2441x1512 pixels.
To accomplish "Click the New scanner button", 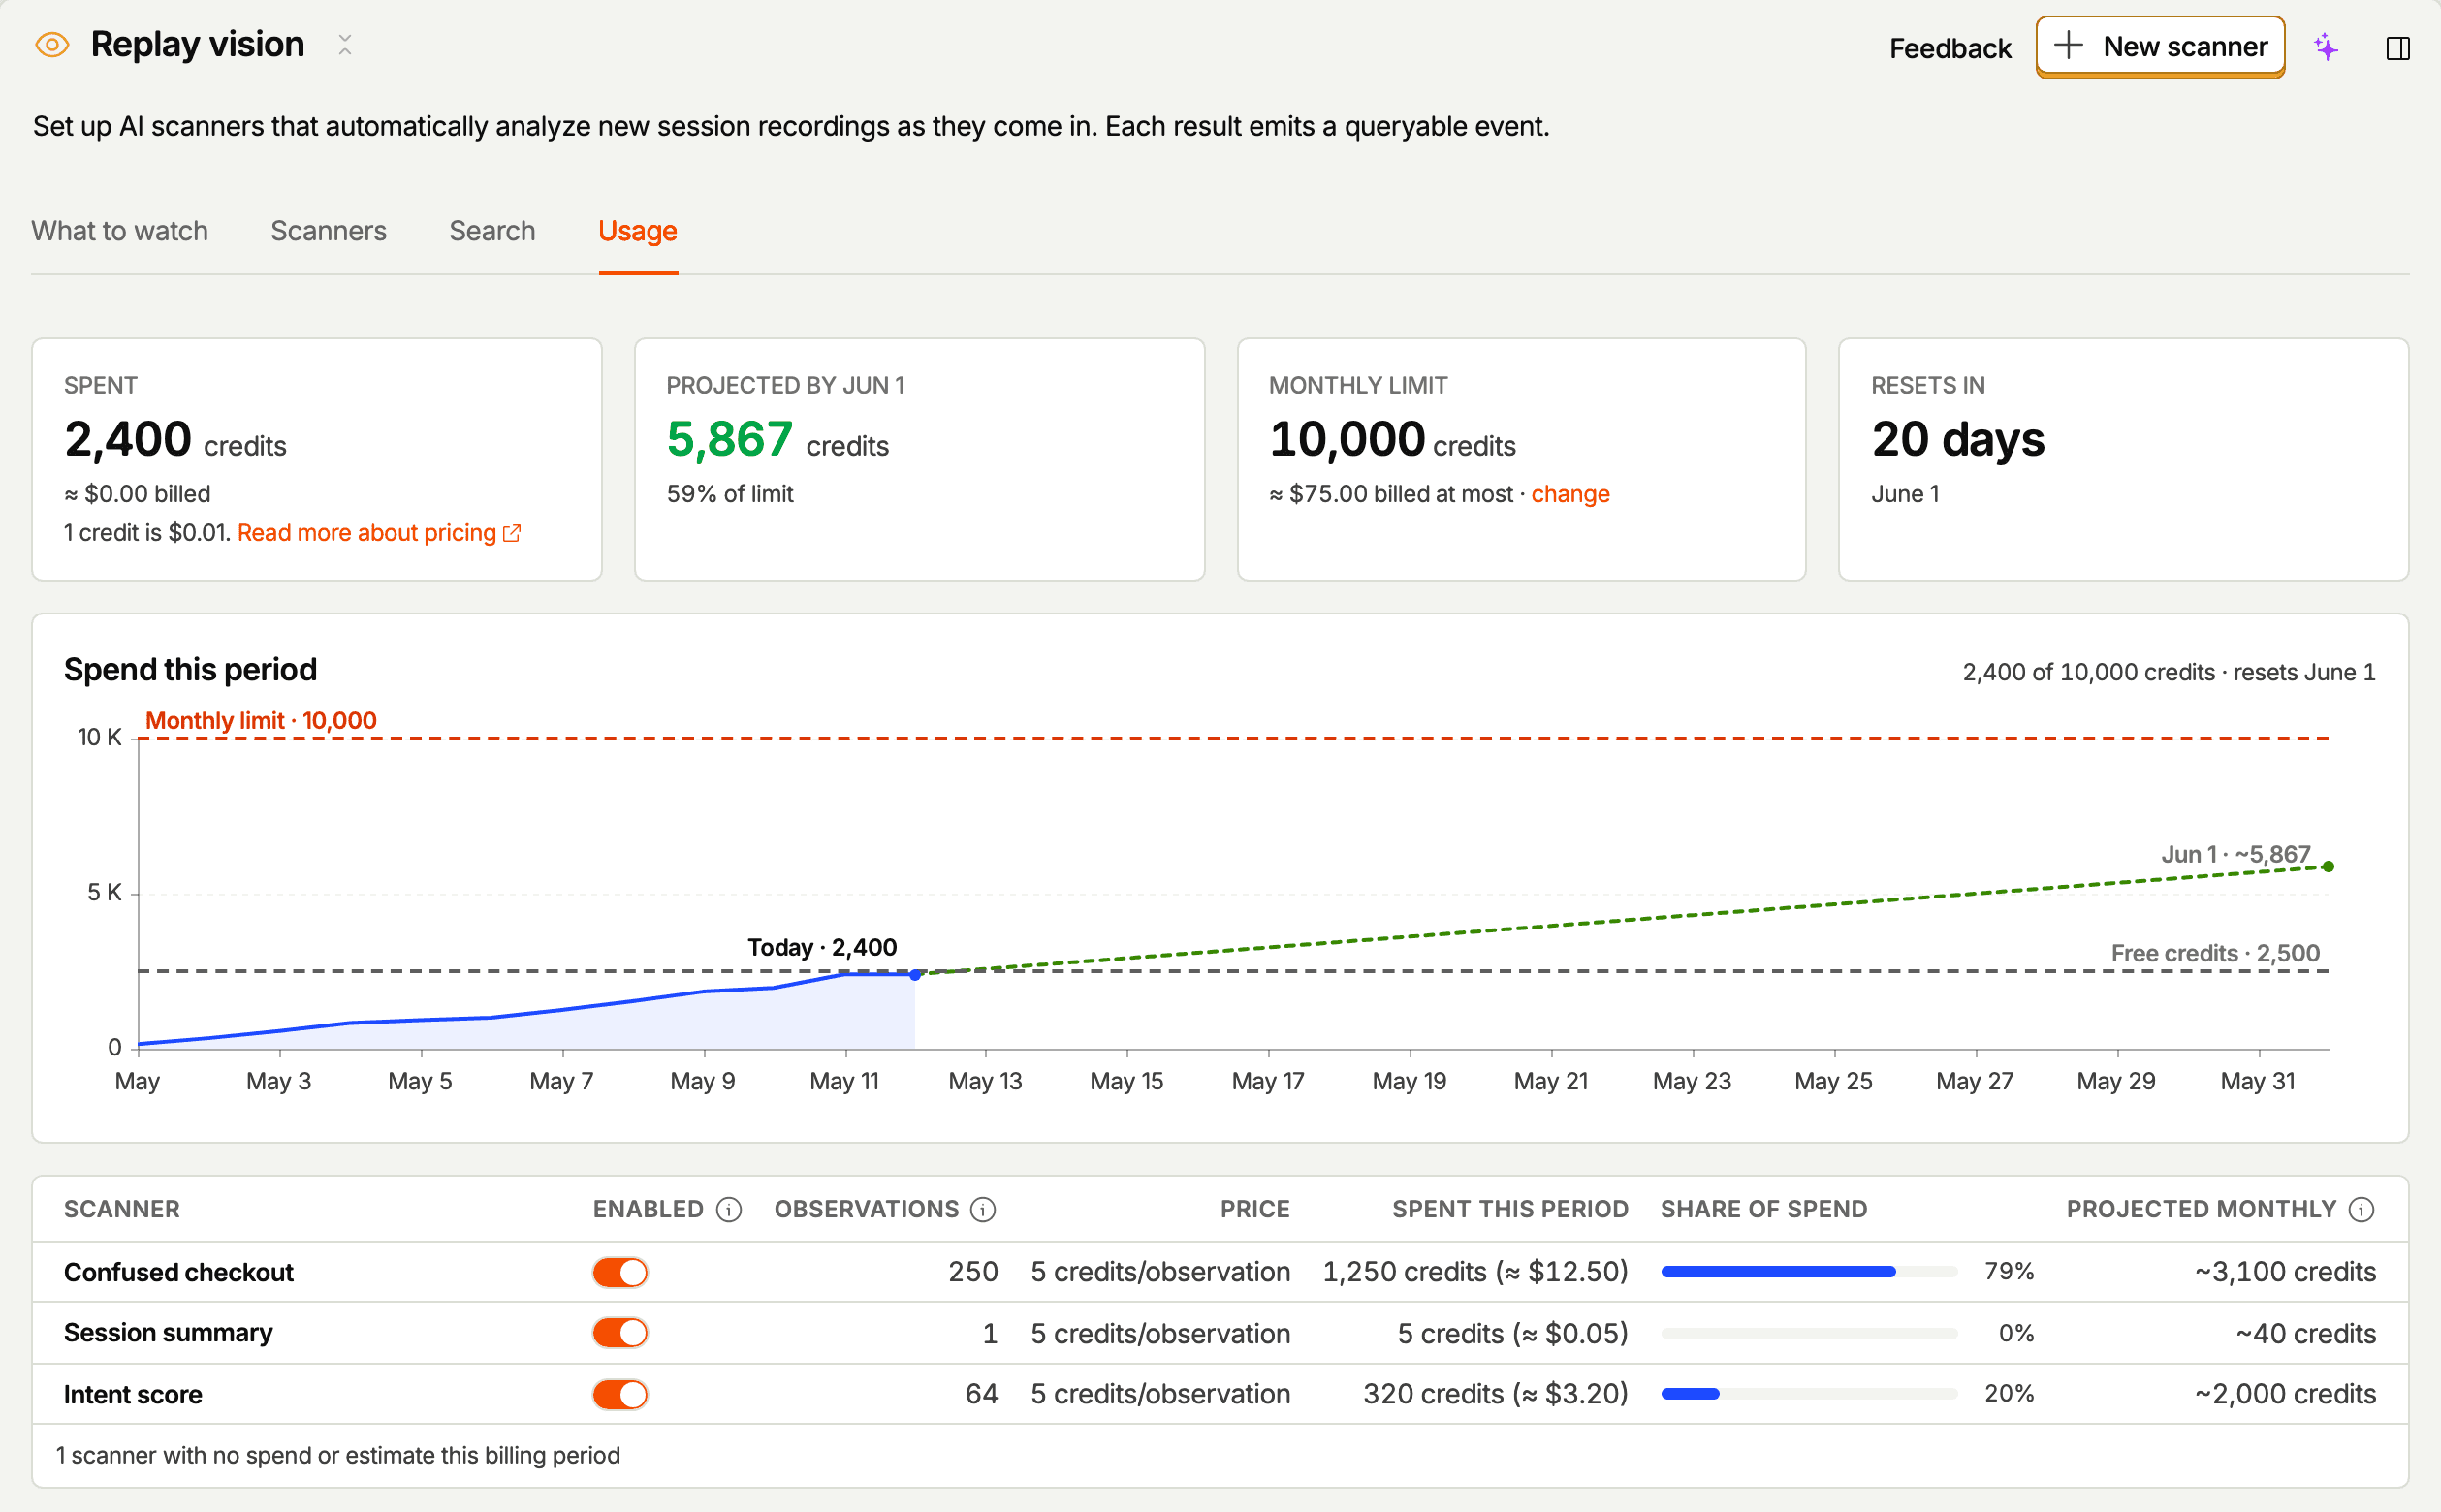I will pos(2160,46).
